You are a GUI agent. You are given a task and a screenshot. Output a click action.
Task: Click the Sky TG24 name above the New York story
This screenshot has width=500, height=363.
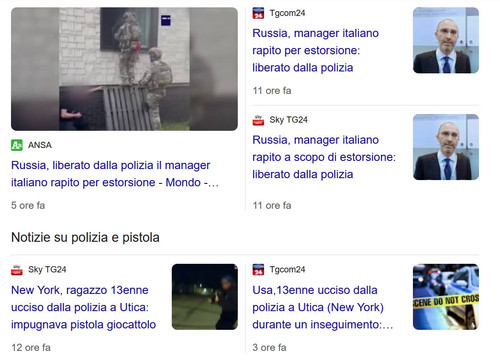[47, 269]
